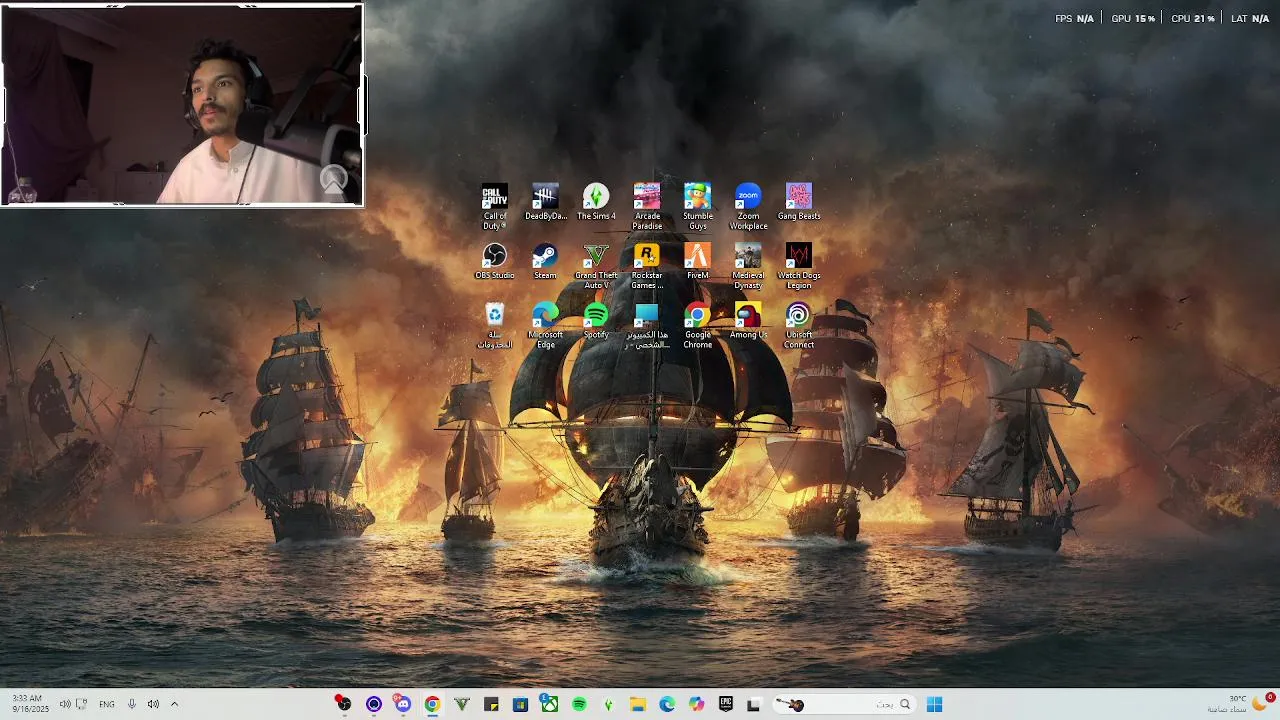Open the Windows Start button in taskbar
This screenshot has width=1280, height=720.
click(934, 704)
